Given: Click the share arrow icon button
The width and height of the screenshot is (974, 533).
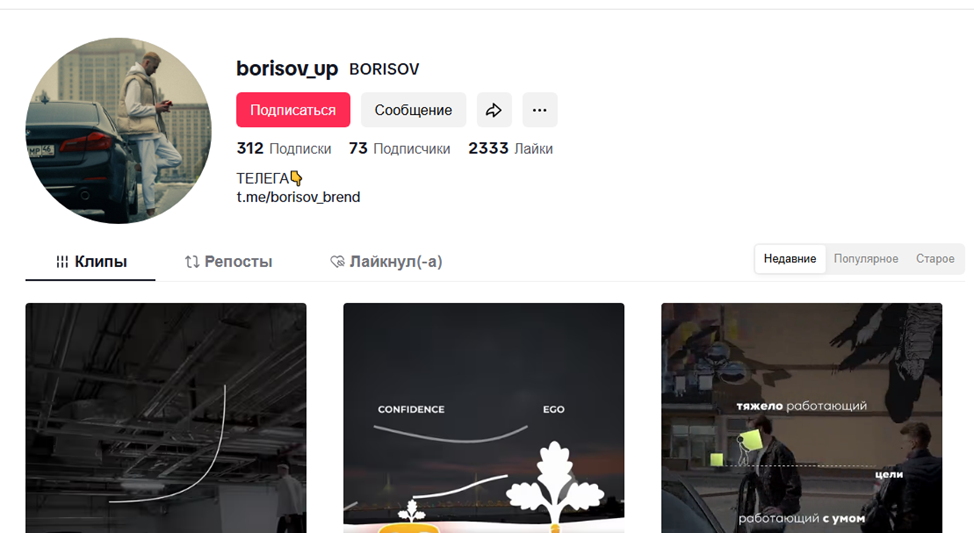Looking at the screenshot, I should (494, 110).
